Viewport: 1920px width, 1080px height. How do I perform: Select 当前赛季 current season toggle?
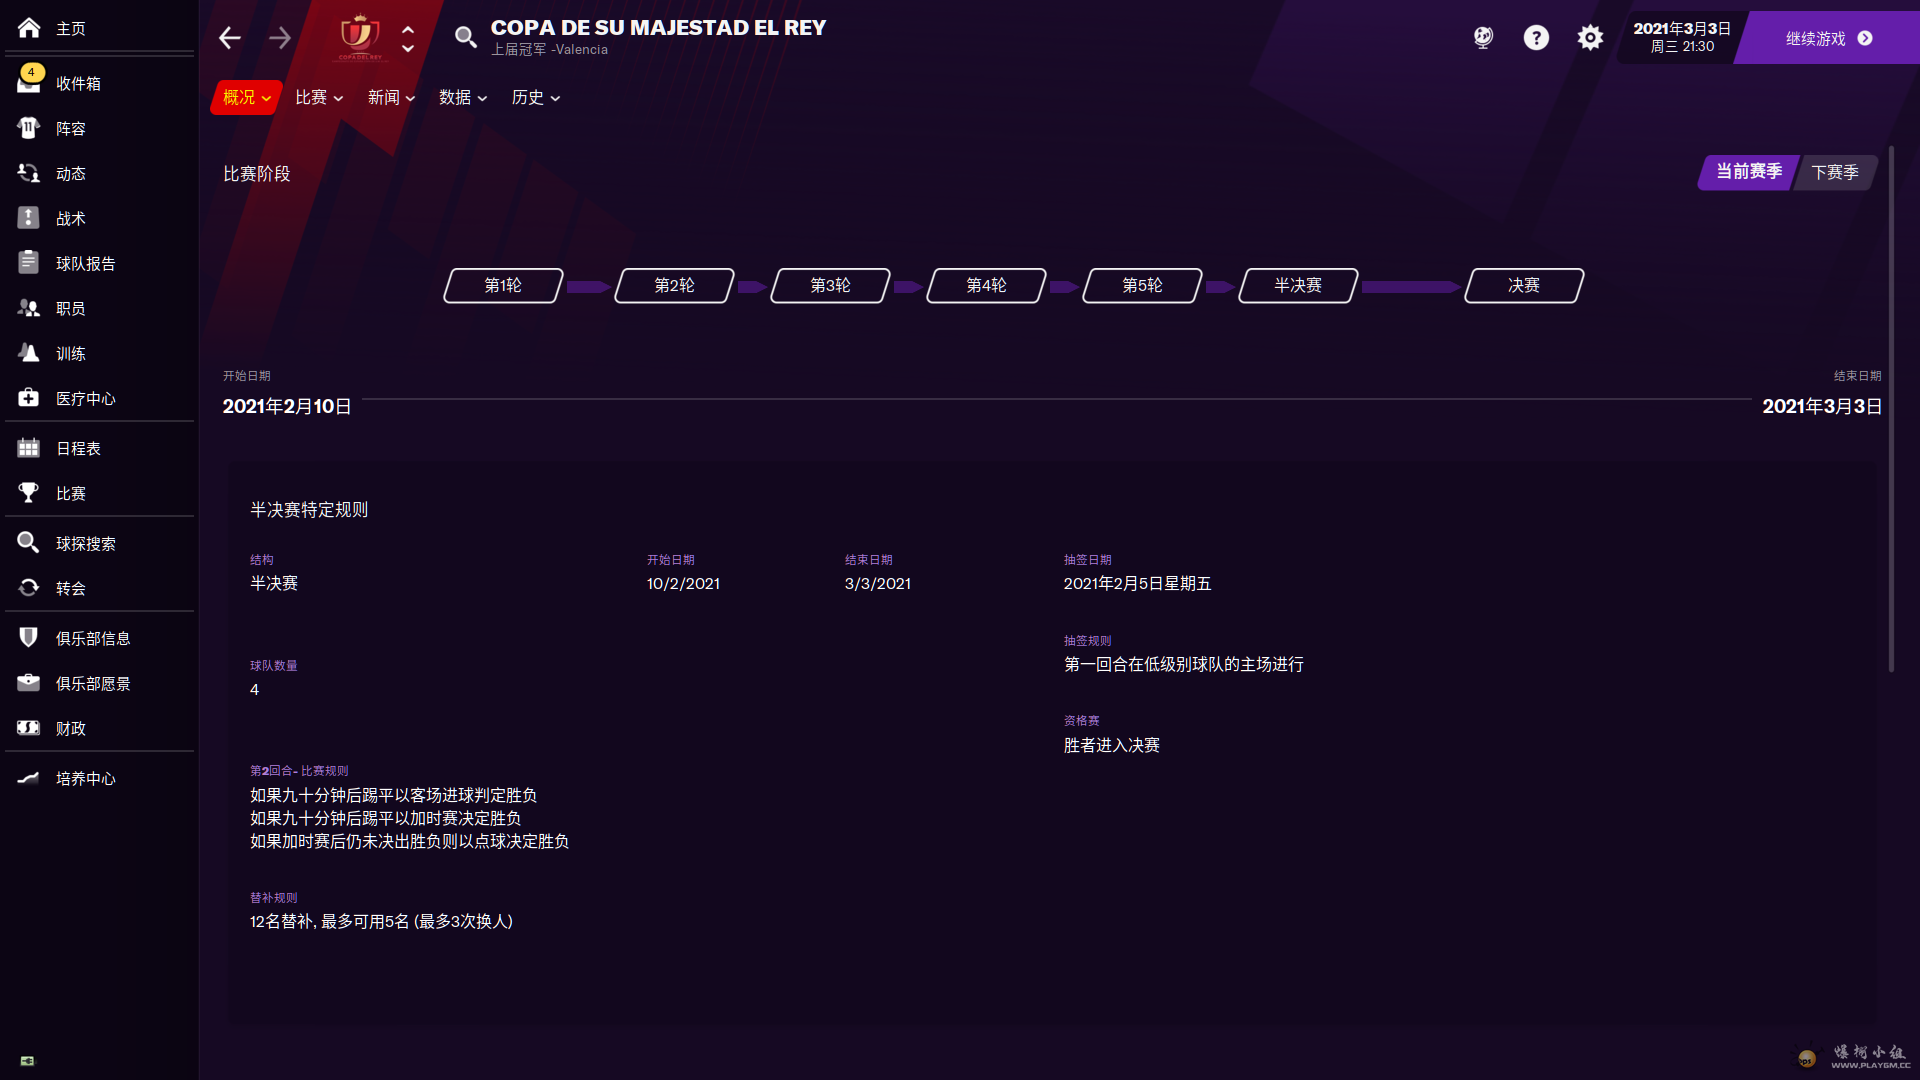pyautogui.click(x=1749, y=172)
